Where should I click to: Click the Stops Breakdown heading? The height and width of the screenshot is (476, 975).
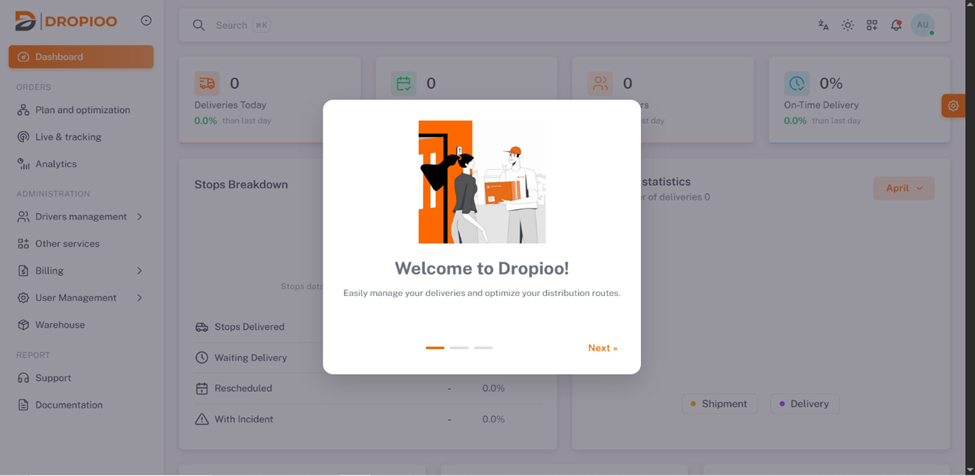tap(241, 185)
